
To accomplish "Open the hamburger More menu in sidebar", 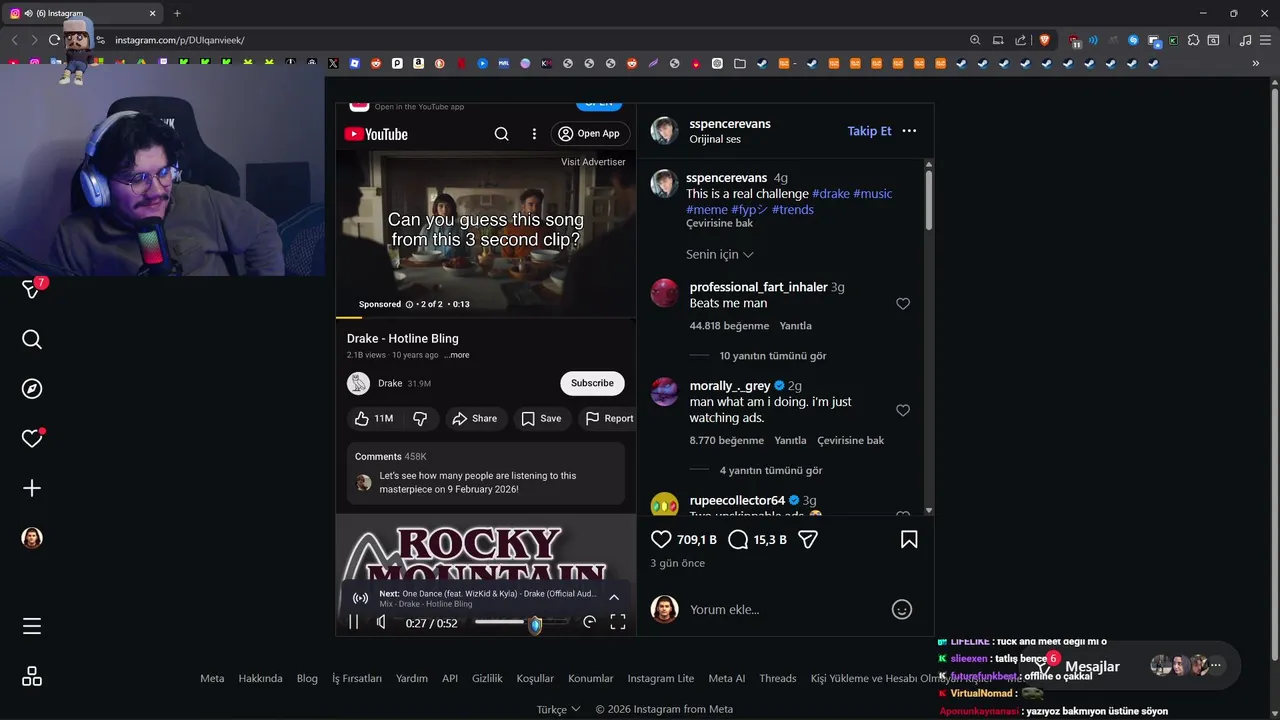I will coord(32,626).
